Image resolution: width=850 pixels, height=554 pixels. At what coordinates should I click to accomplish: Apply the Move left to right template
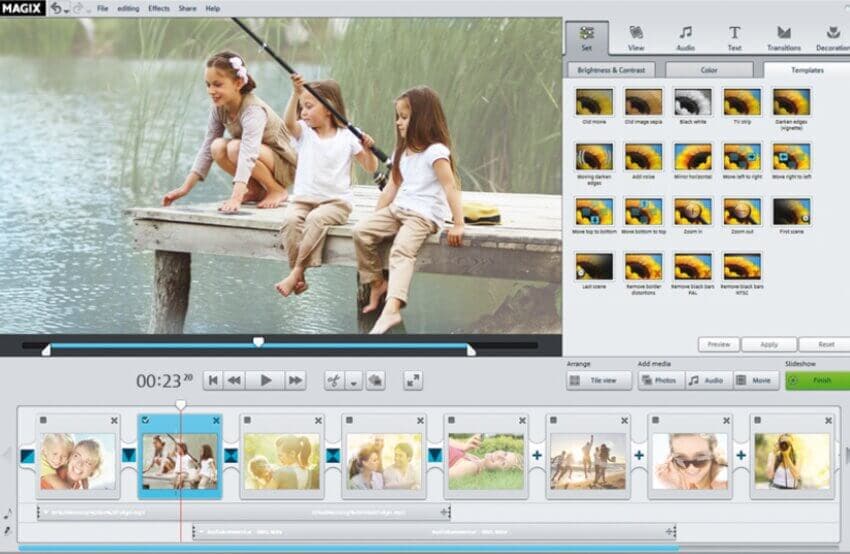742,157
